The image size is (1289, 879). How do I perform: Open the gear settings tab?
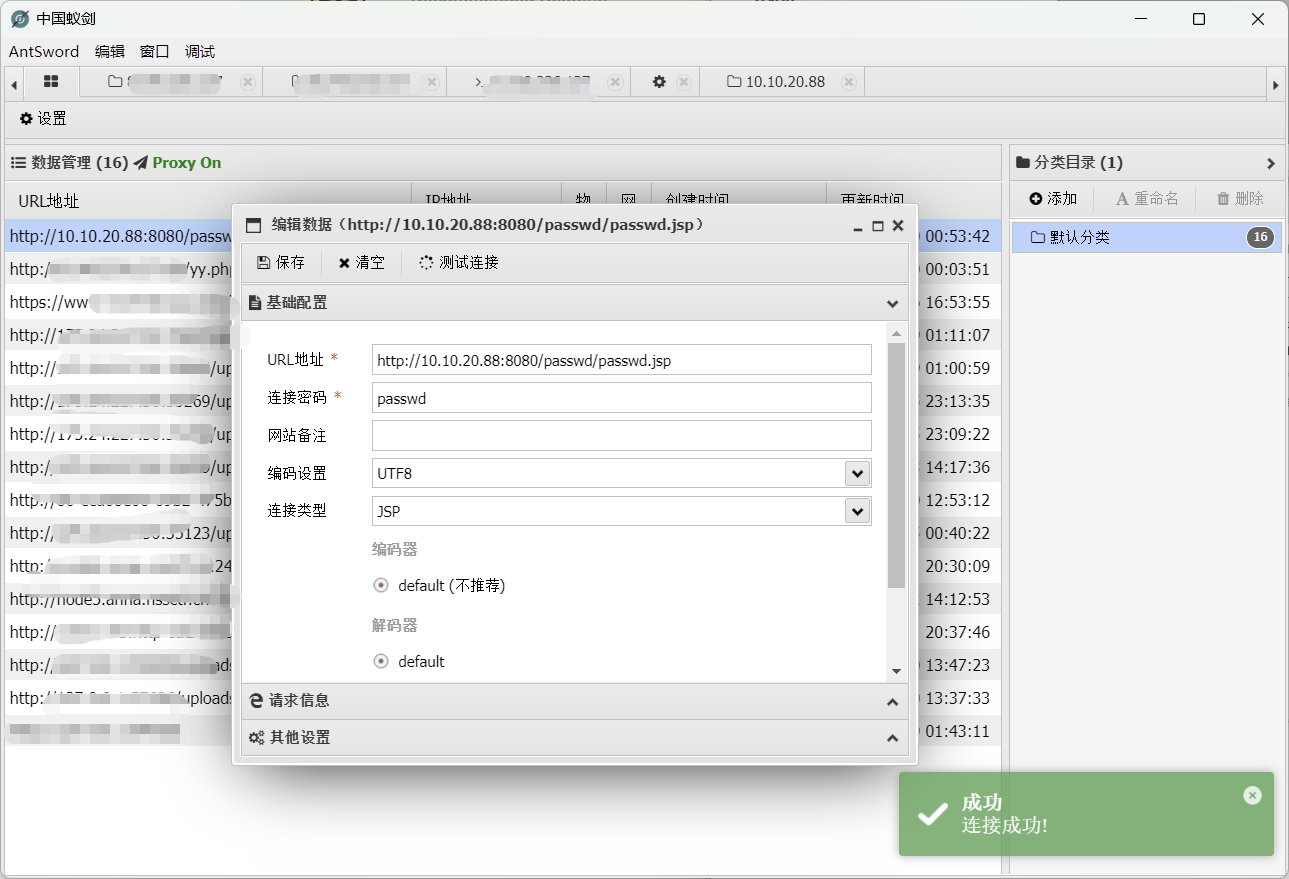point(659,82)
